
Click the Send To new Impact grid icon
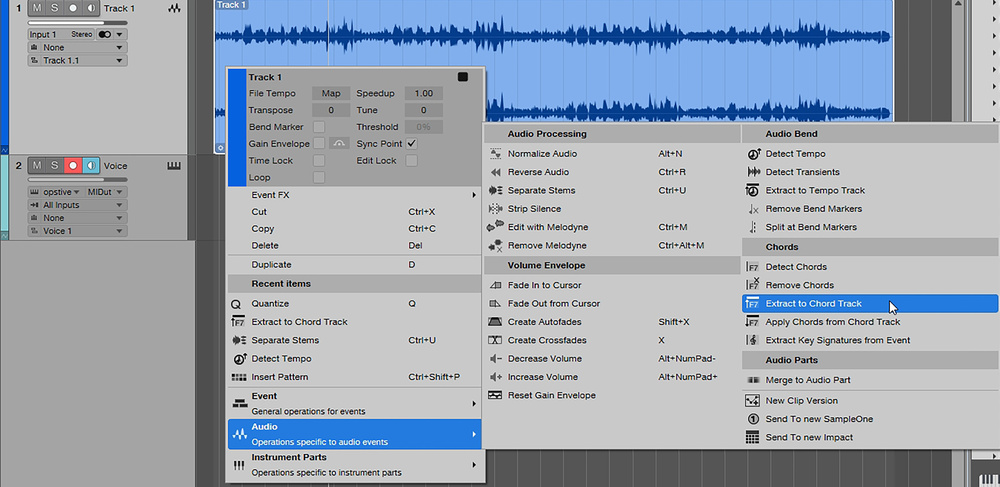(753, 437)
